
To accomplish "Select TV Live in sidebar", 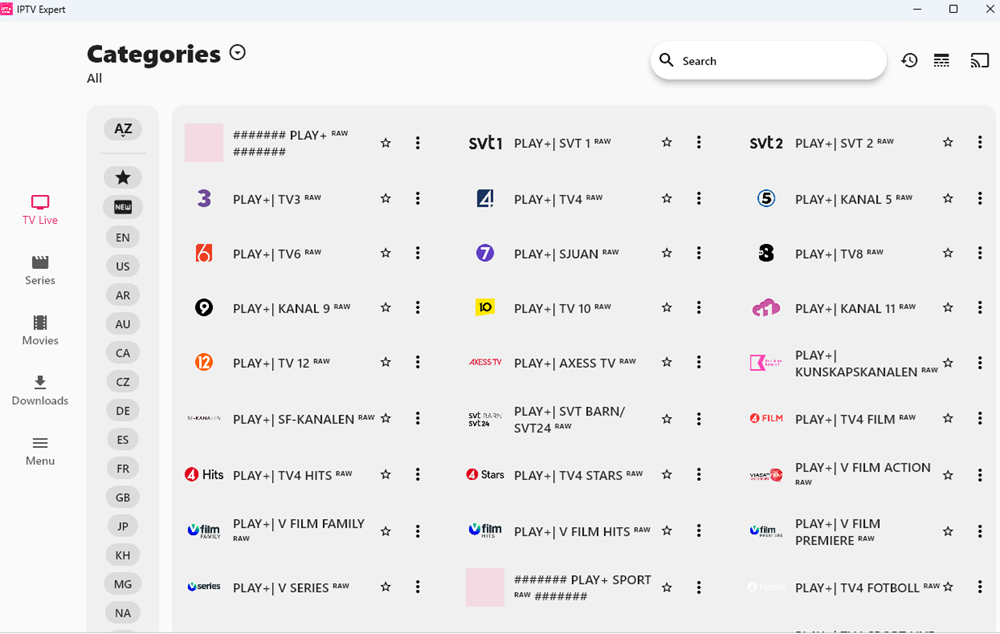I will pos(40,210).
